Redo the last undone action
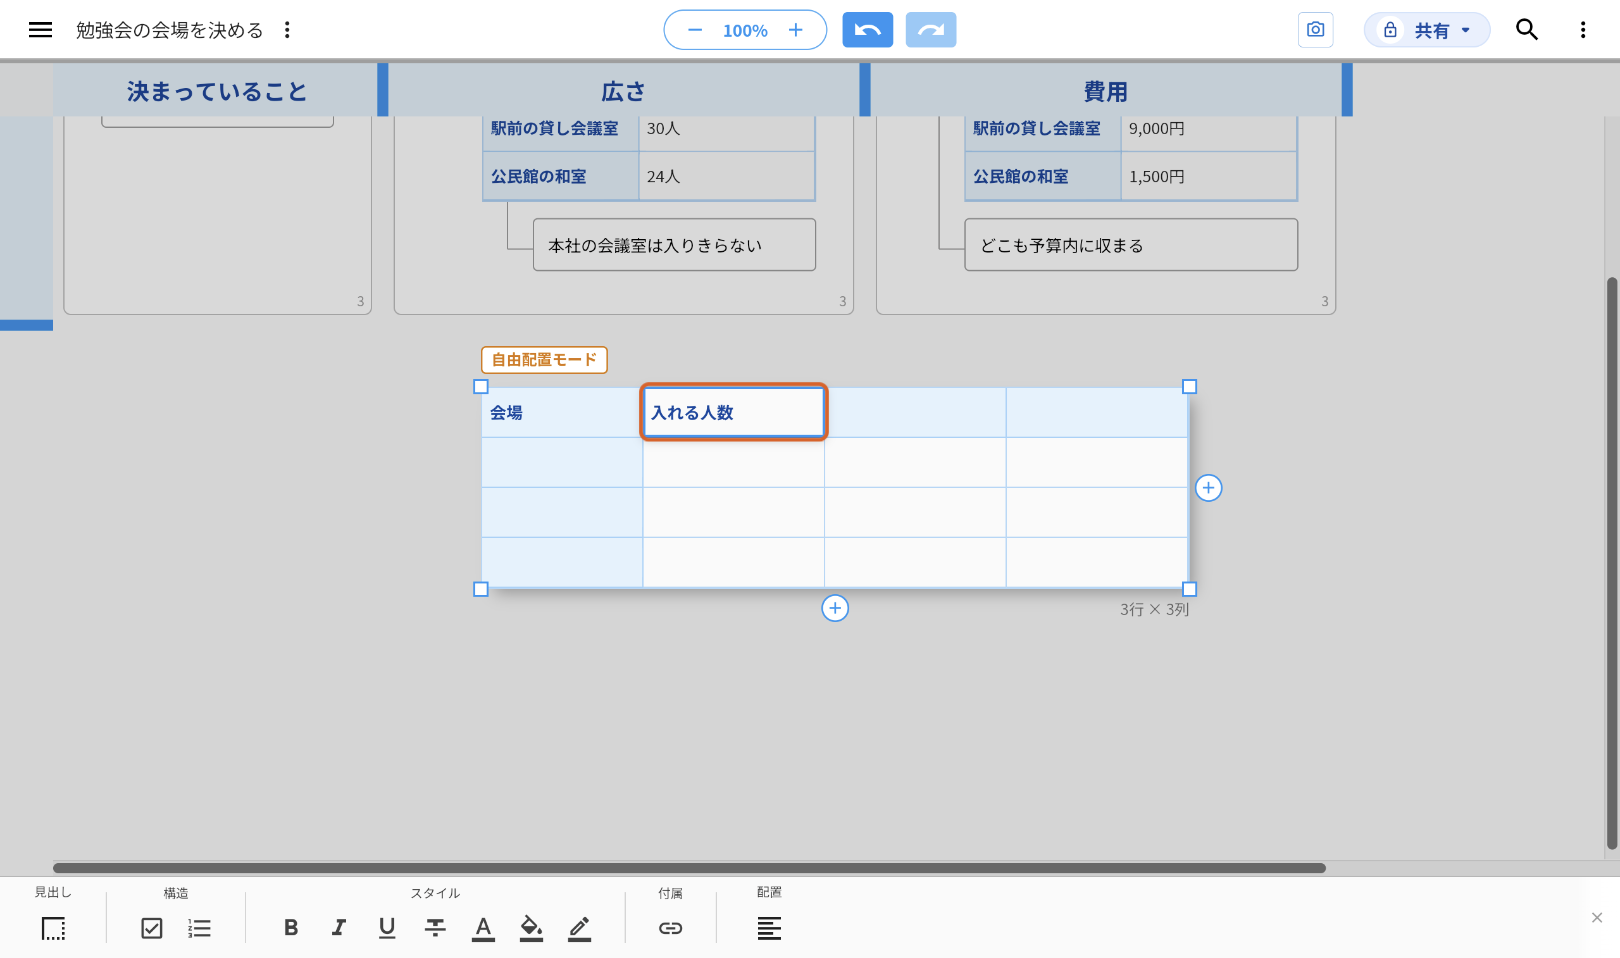The height and width of the screenshot is (958, 1620). click(x=931, y=30)
